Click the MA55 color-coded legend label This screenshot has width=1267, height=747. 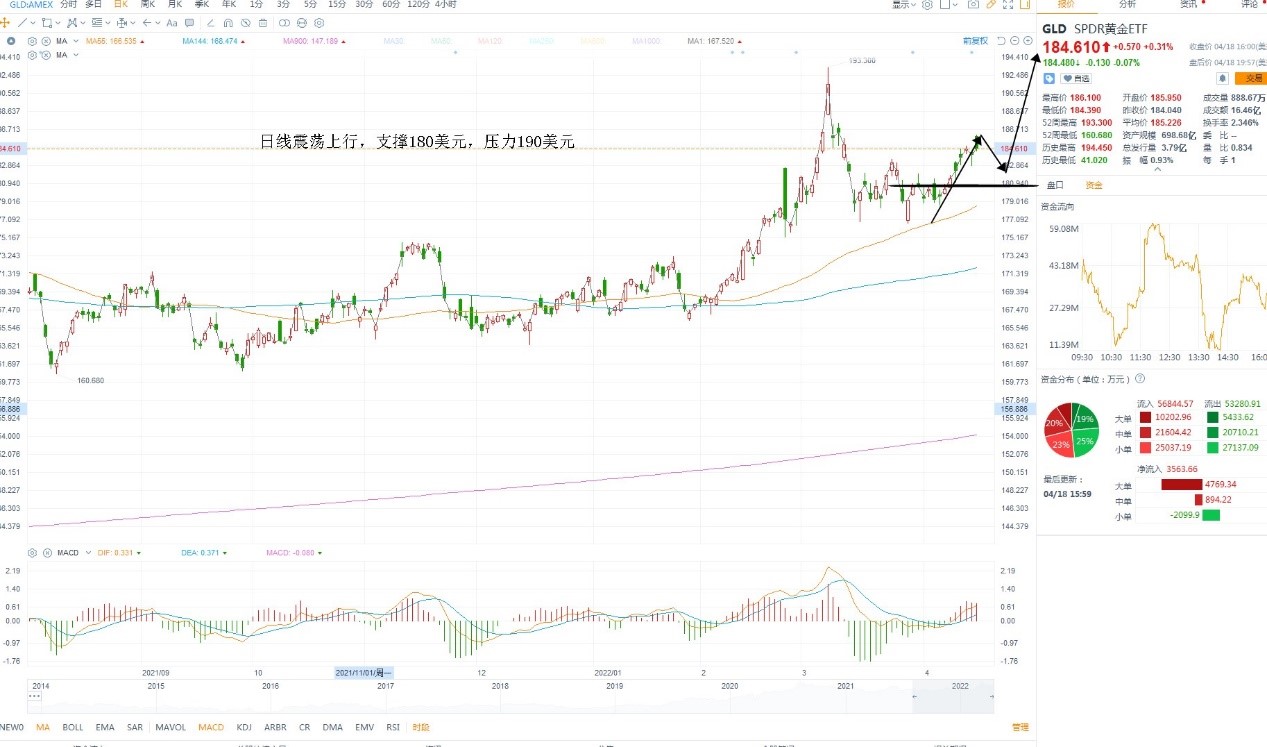[x=109, y=41]
